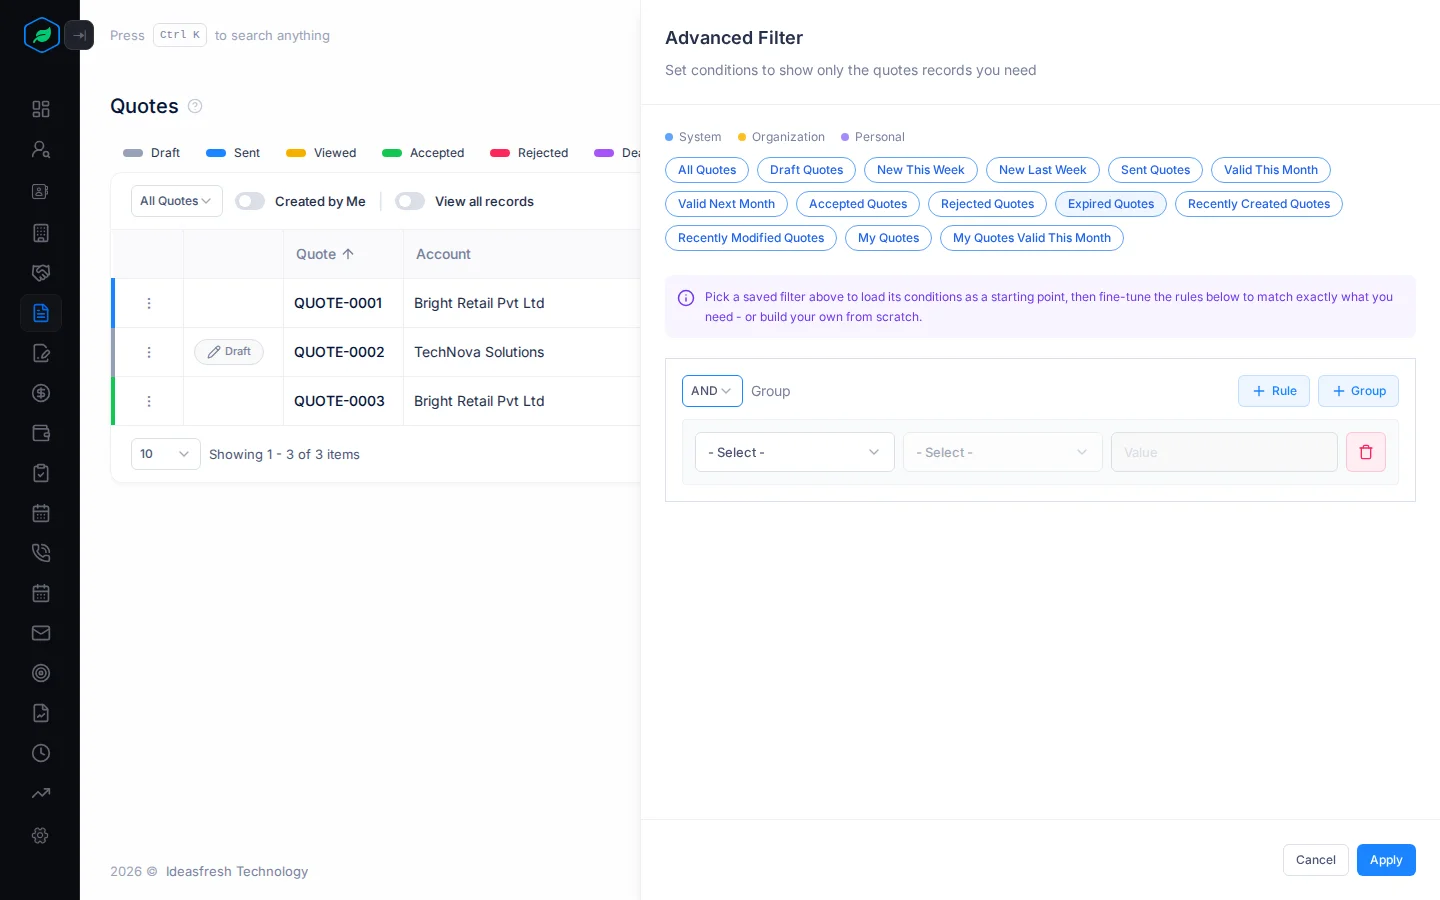Viewport: 1440px width, 900px height.
Task: Load the My Quotes Valid This Month filter
Action: pyautogui.click(x=1032, y=238)
